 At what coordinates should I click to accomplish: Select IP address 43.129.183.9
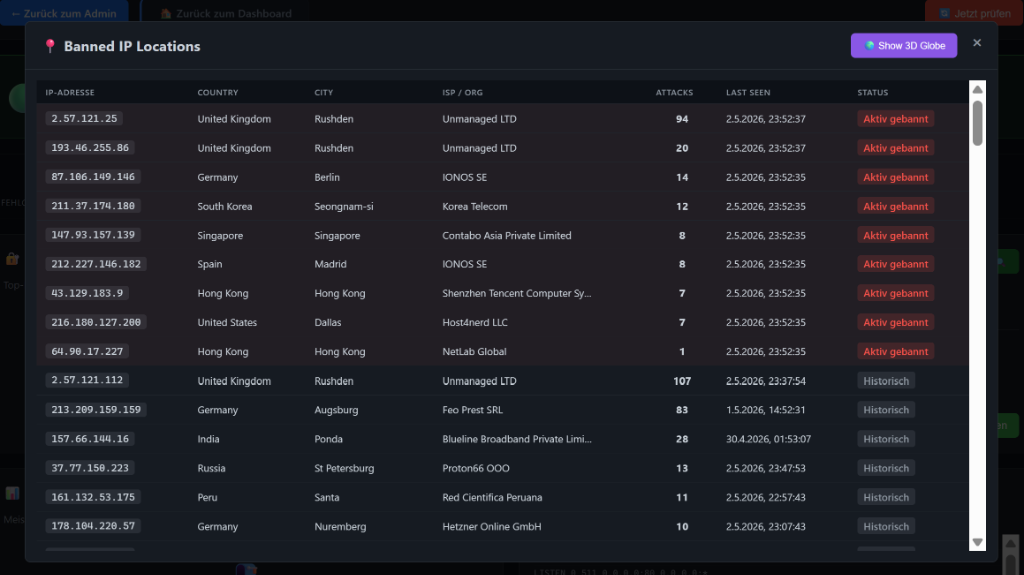(x=87, y=293)
